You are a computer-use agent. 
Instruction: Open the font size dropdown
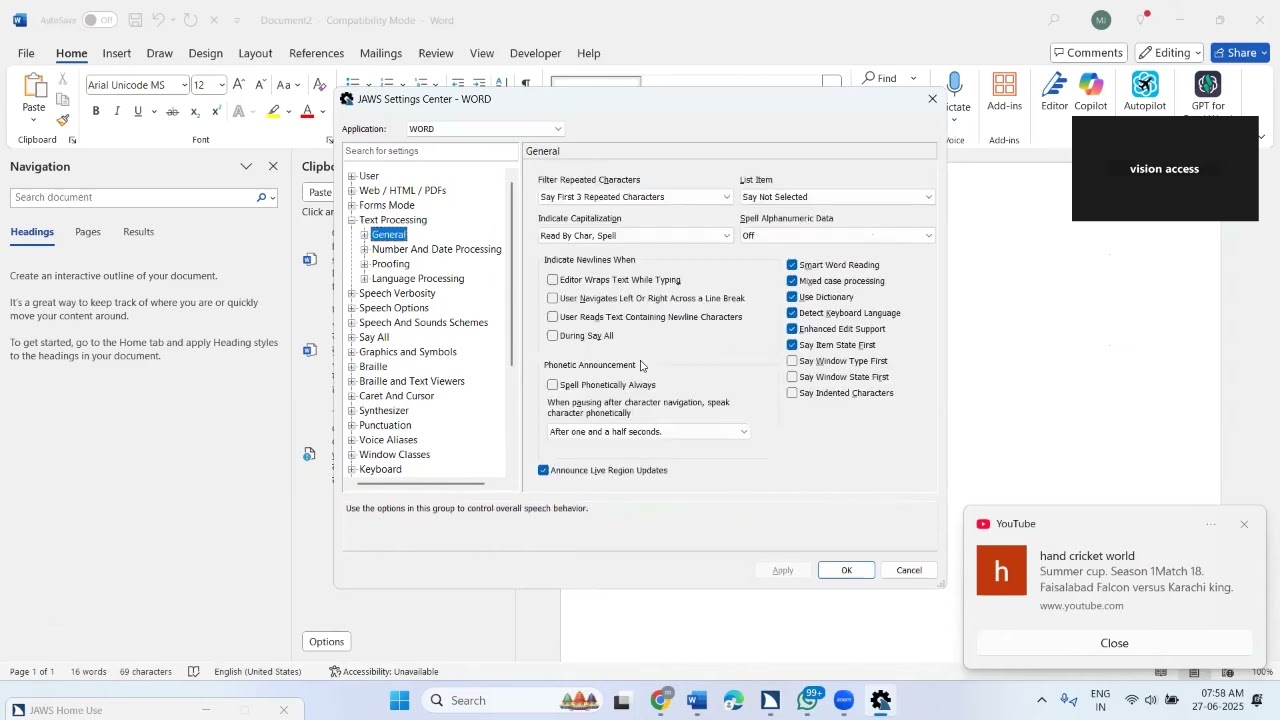(222, 85)
